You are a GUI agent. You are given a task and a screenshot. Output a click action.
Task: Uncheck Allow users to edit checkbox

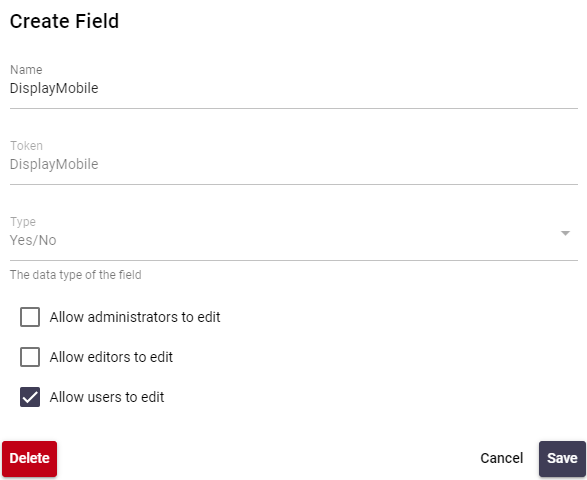click(x=30, y=397)
